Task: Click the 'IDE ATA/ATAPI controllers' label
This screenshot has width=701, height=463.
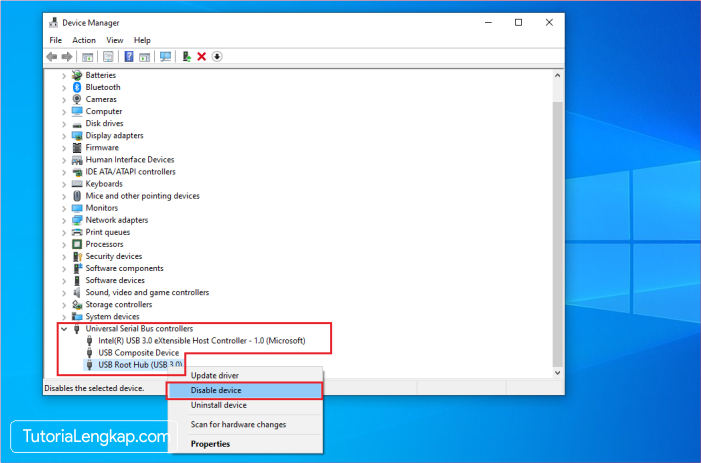Action: 131,172
